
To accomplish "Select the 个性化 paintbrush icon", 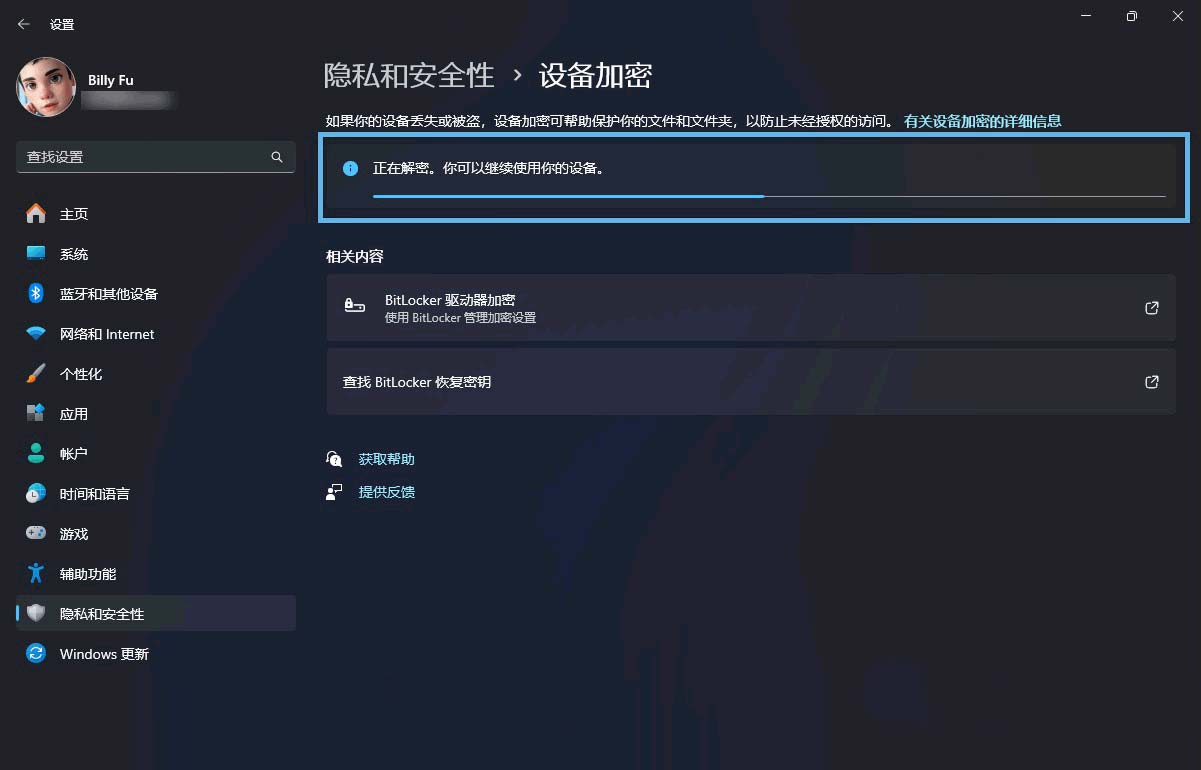I will tap(36, 374).
